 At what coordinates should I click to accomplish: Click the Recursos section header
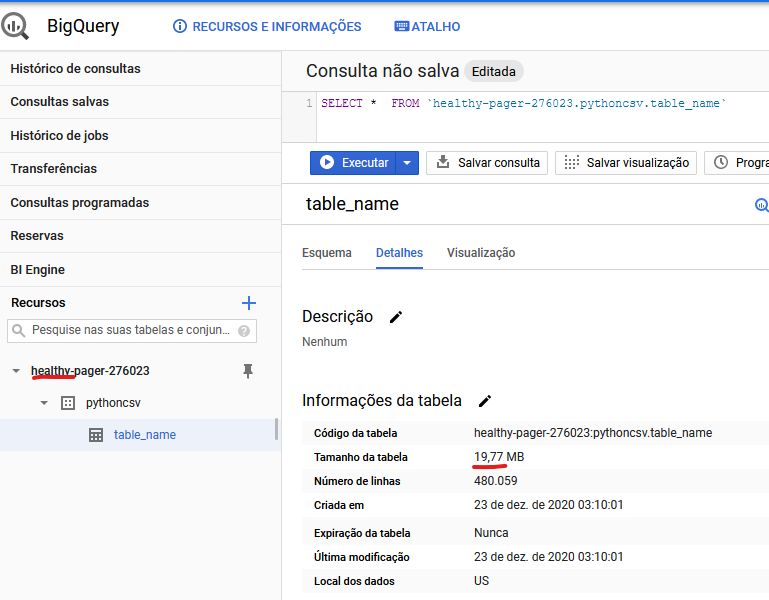[x=38, y=303]
